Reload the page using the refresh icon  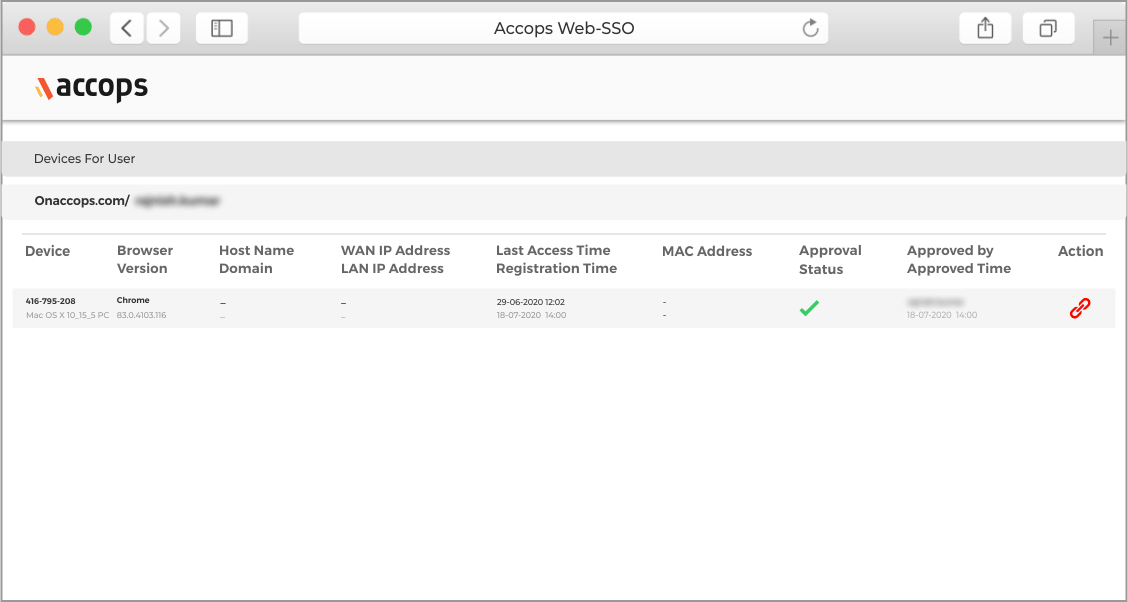(x=811, y=29)
